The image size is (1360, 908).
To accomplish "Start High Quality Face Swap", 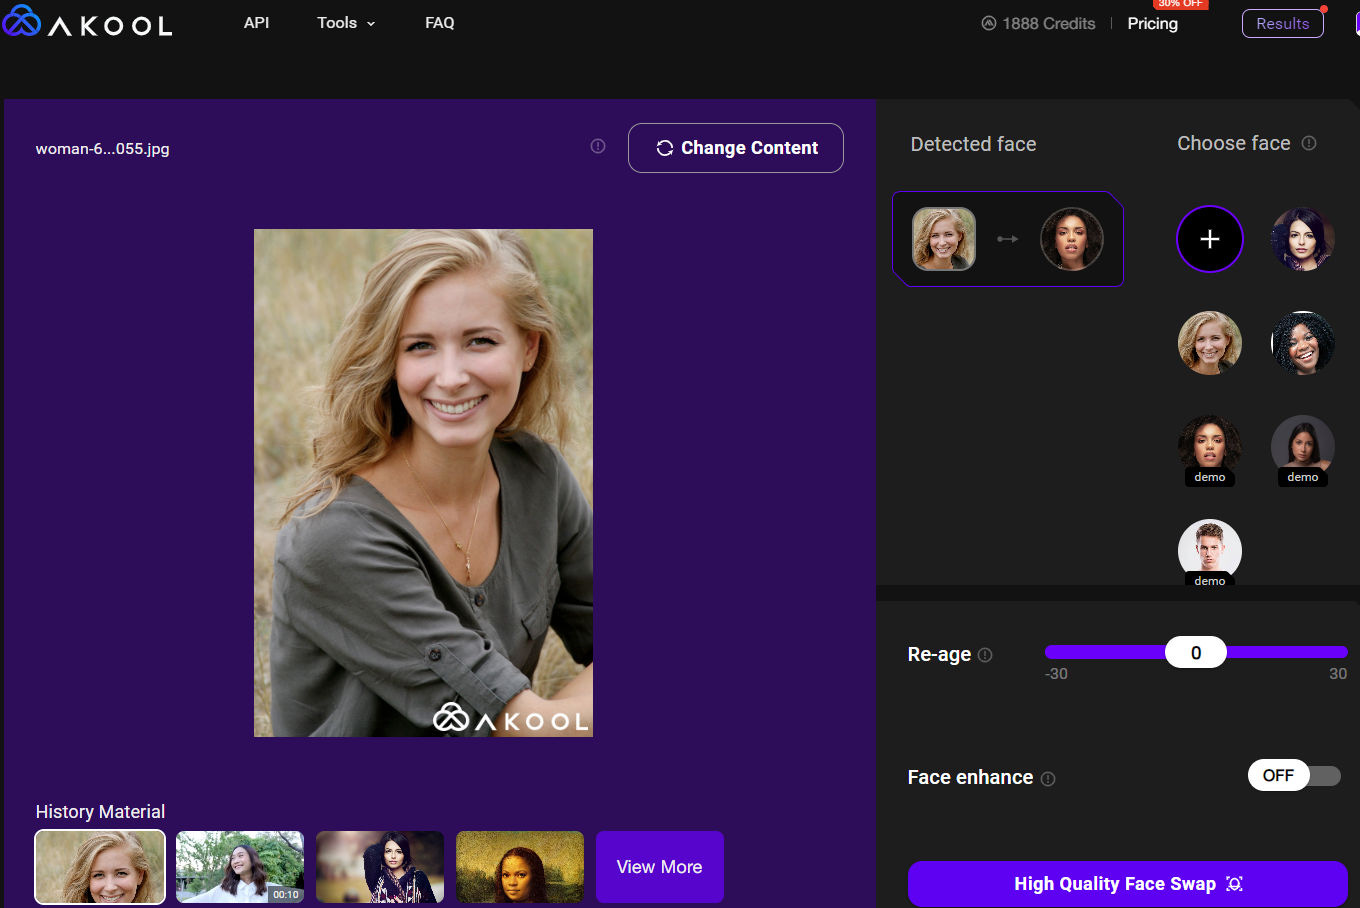I will (1128, 884).
